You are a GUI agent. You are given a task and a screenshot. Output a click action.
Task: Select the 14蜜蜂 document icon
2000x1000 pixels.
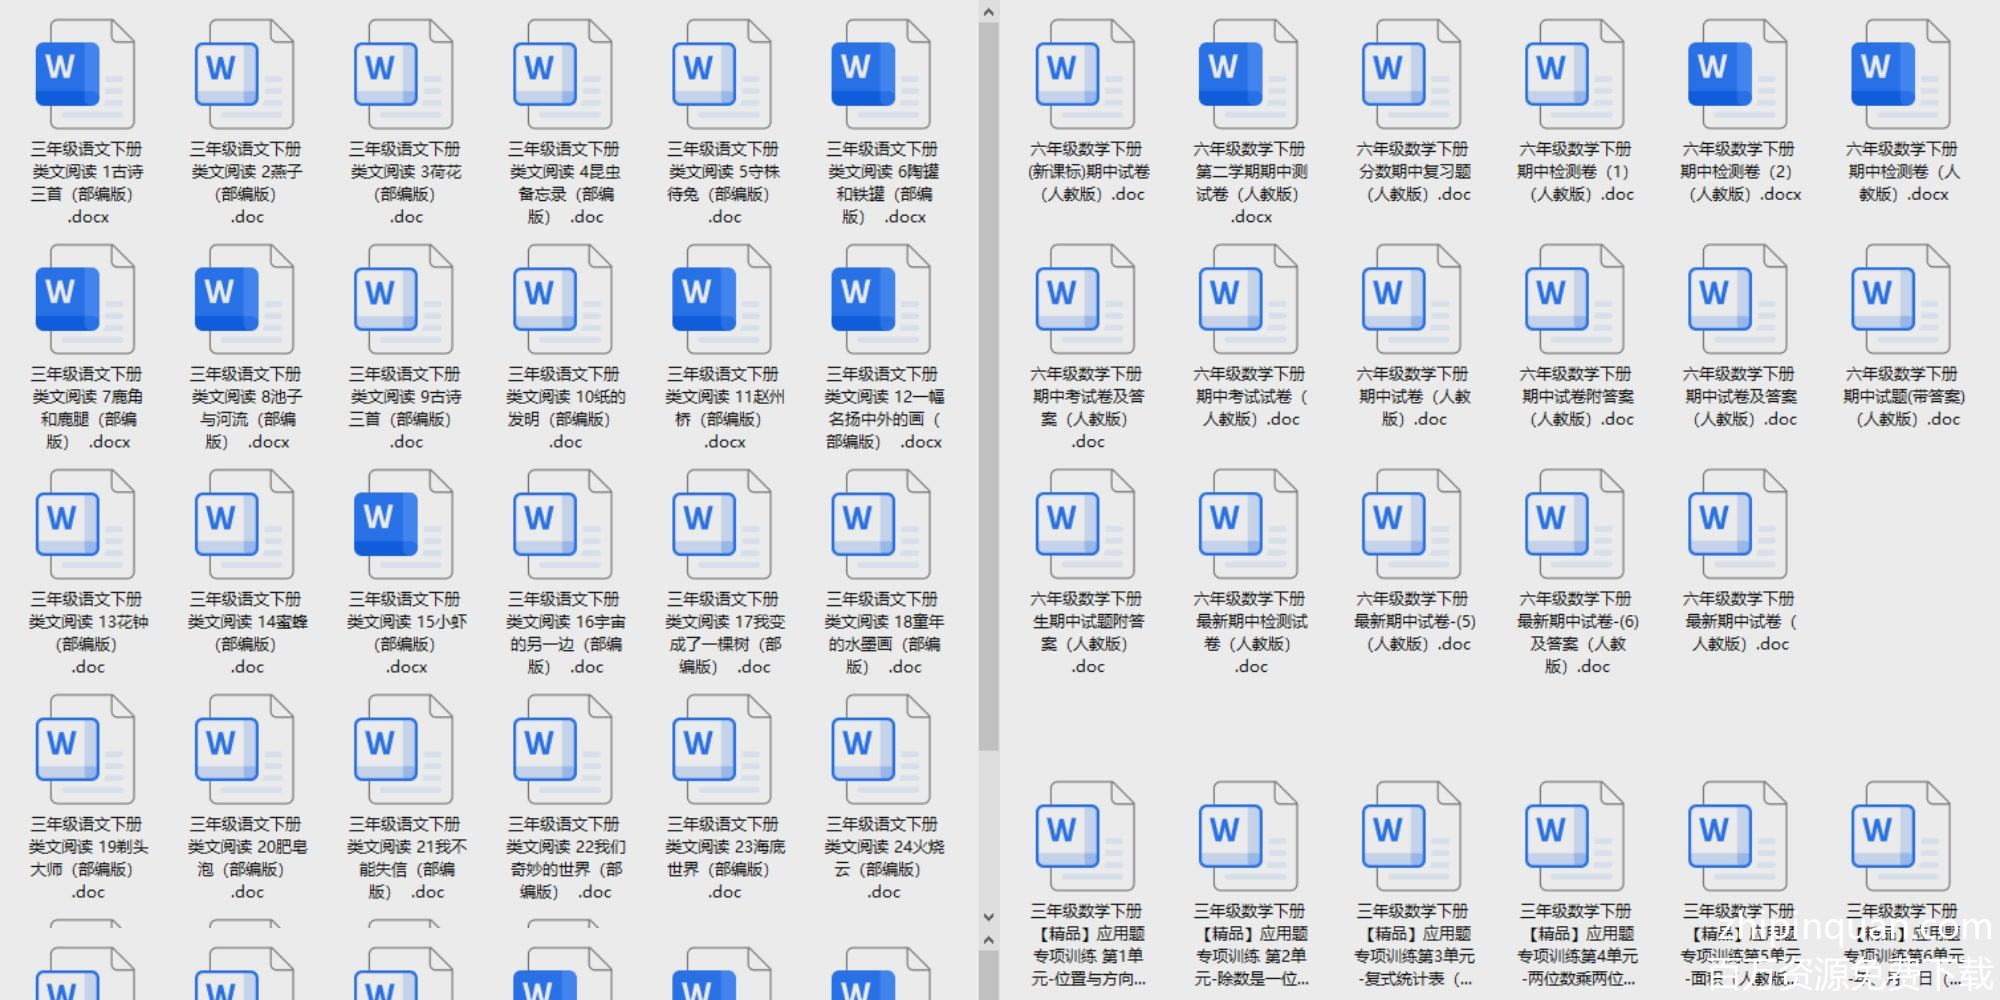coord(244,525)
